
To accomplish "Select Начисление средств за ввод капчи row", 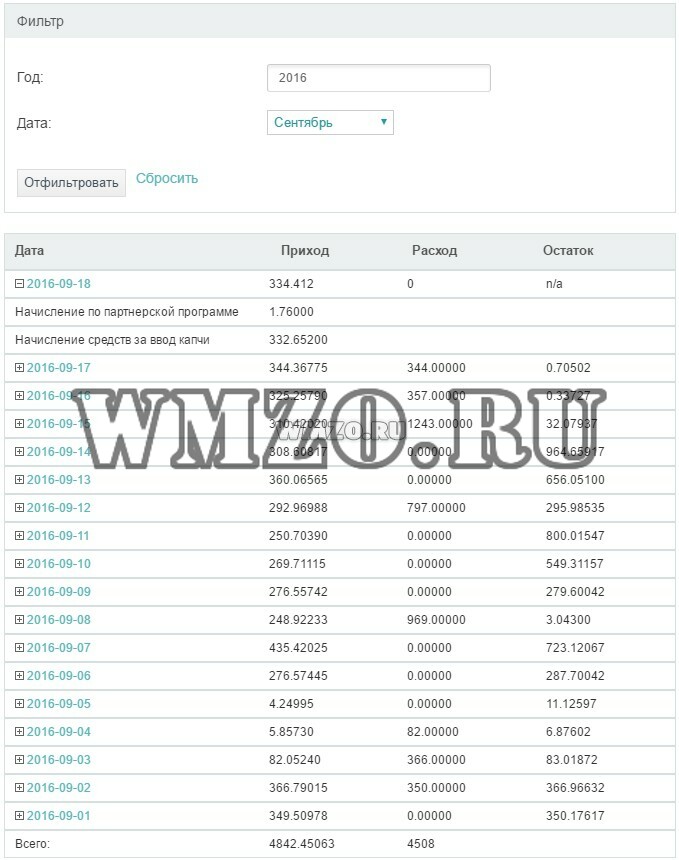I will (340, 340).
